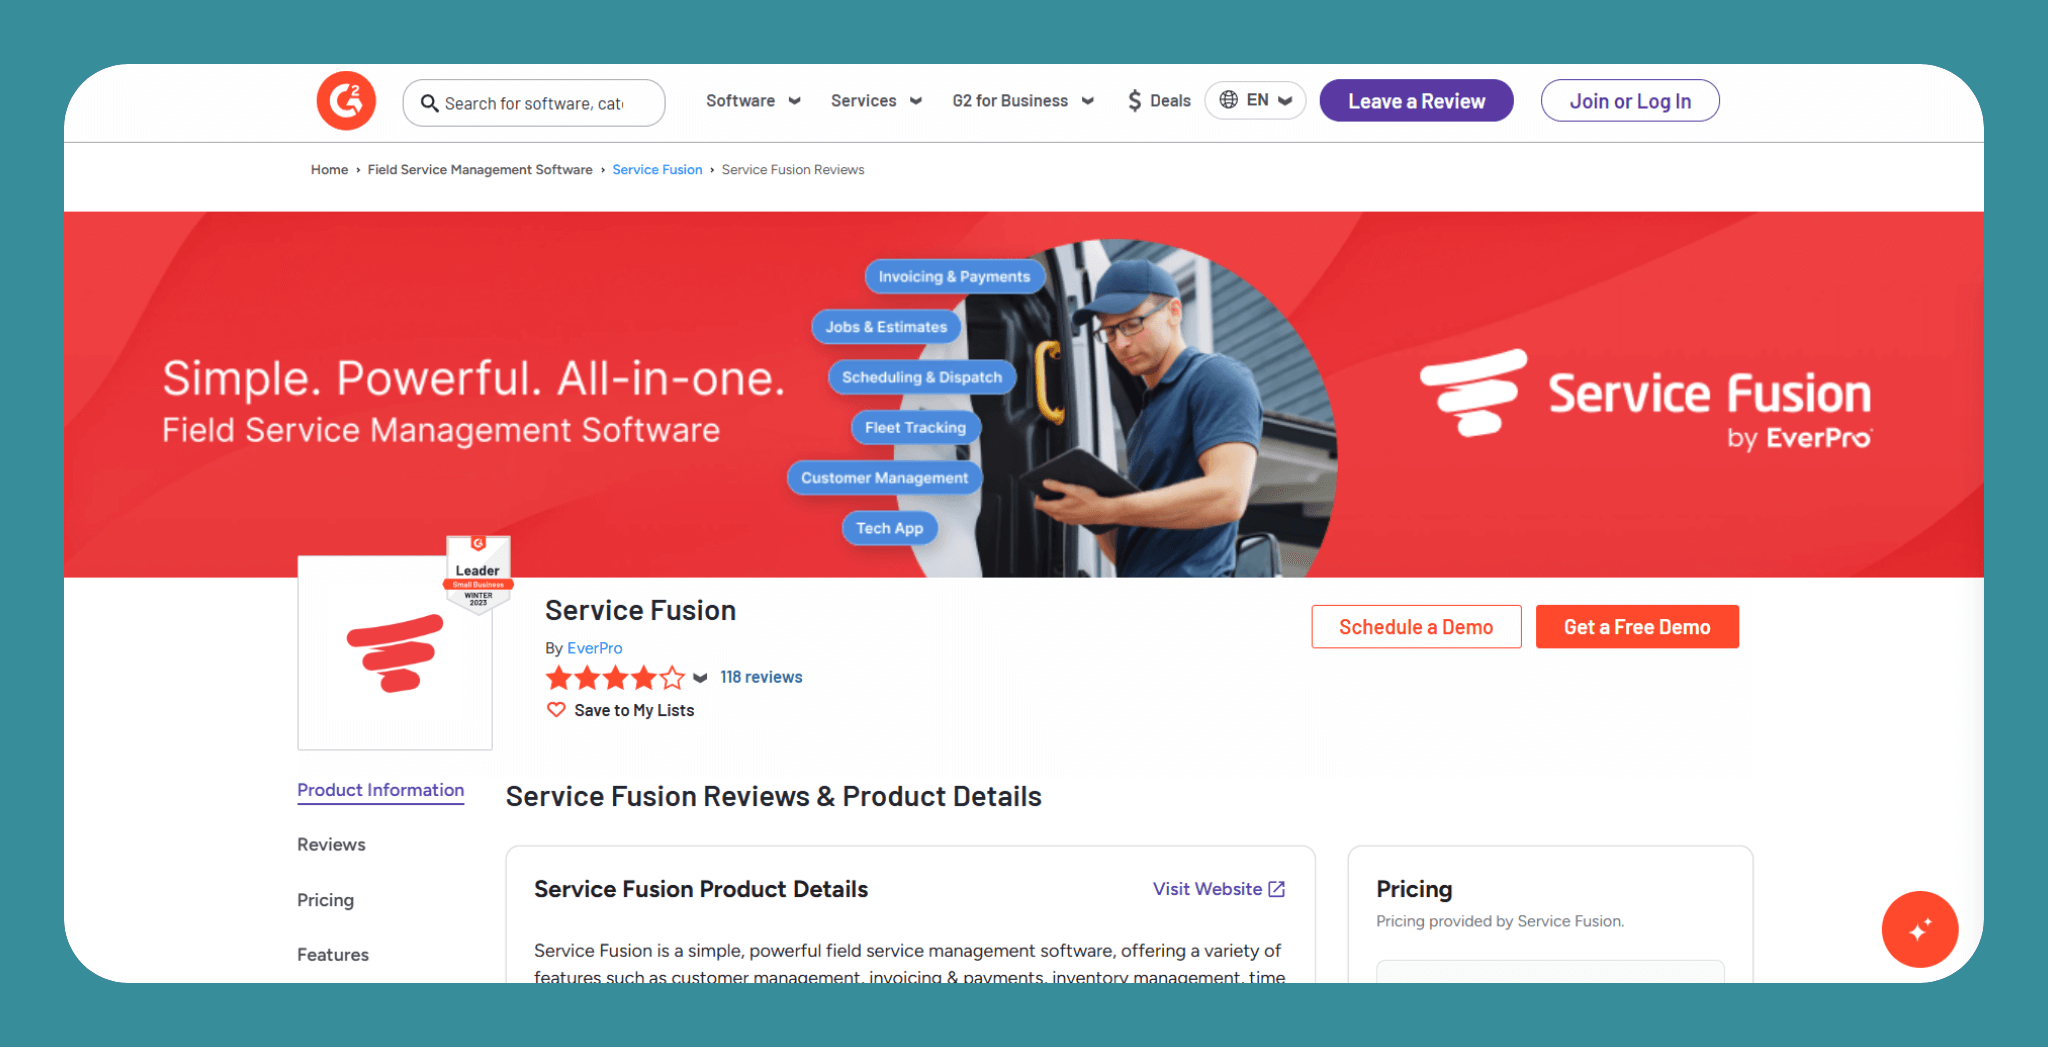
Task: Click the dollar sign Deals icon
Action: (x=1134, y=101)
